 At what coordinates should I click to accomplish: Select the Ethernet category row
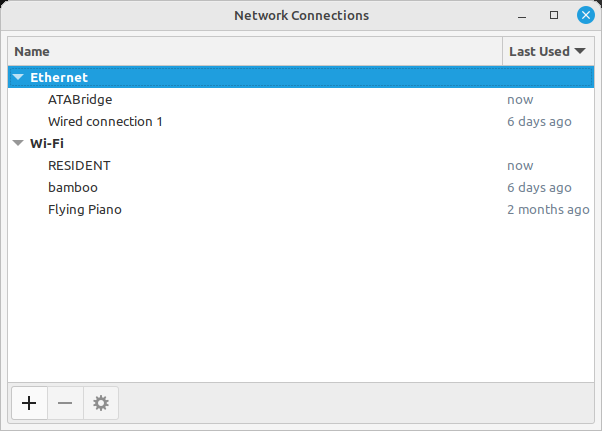(x=59, y=77)
